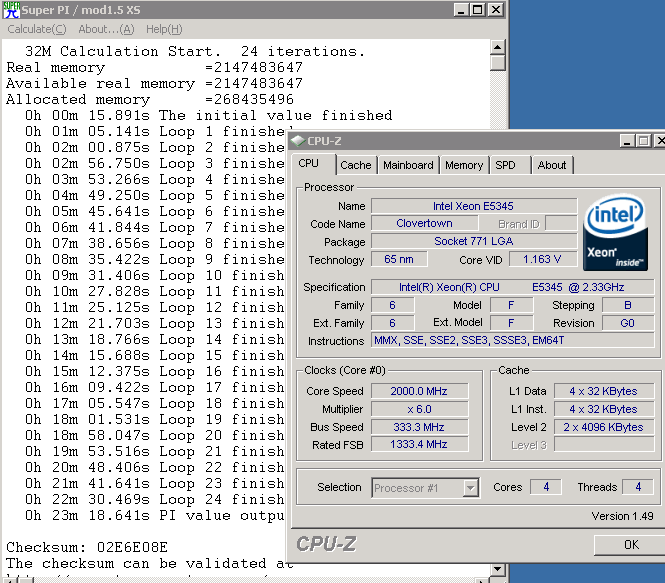
Task: Click the Level 2 cache value '2 x 4096 KBytes'
Action: click(x=604, y=427)
